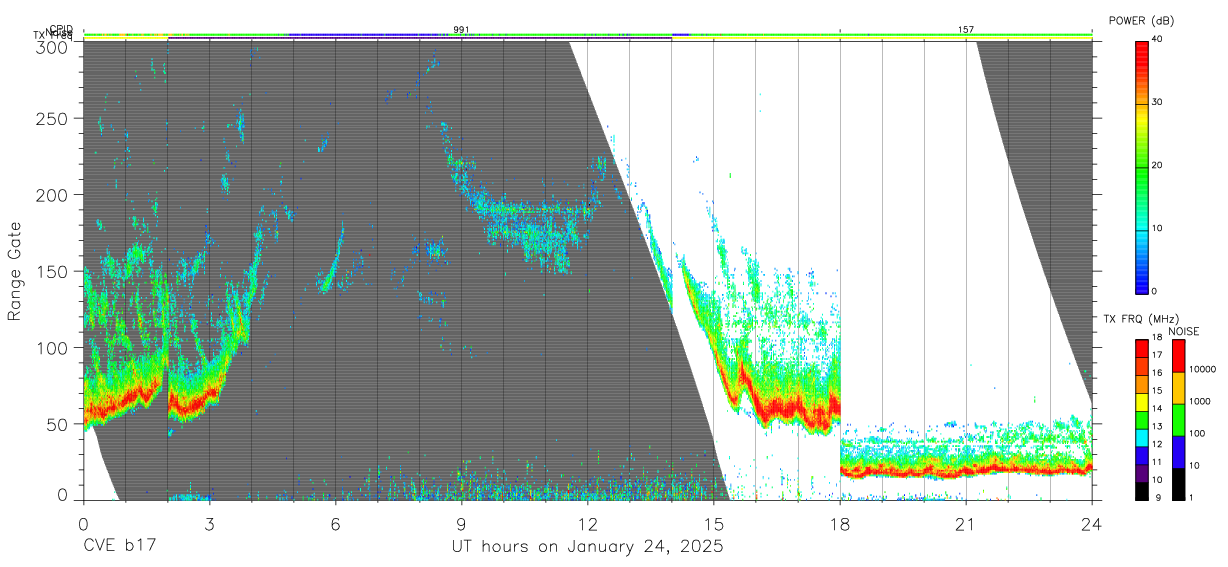Click the 21 tick on the UT hours axis
The width and height of the screenshot is (1228, 567).
pos(966,523)
